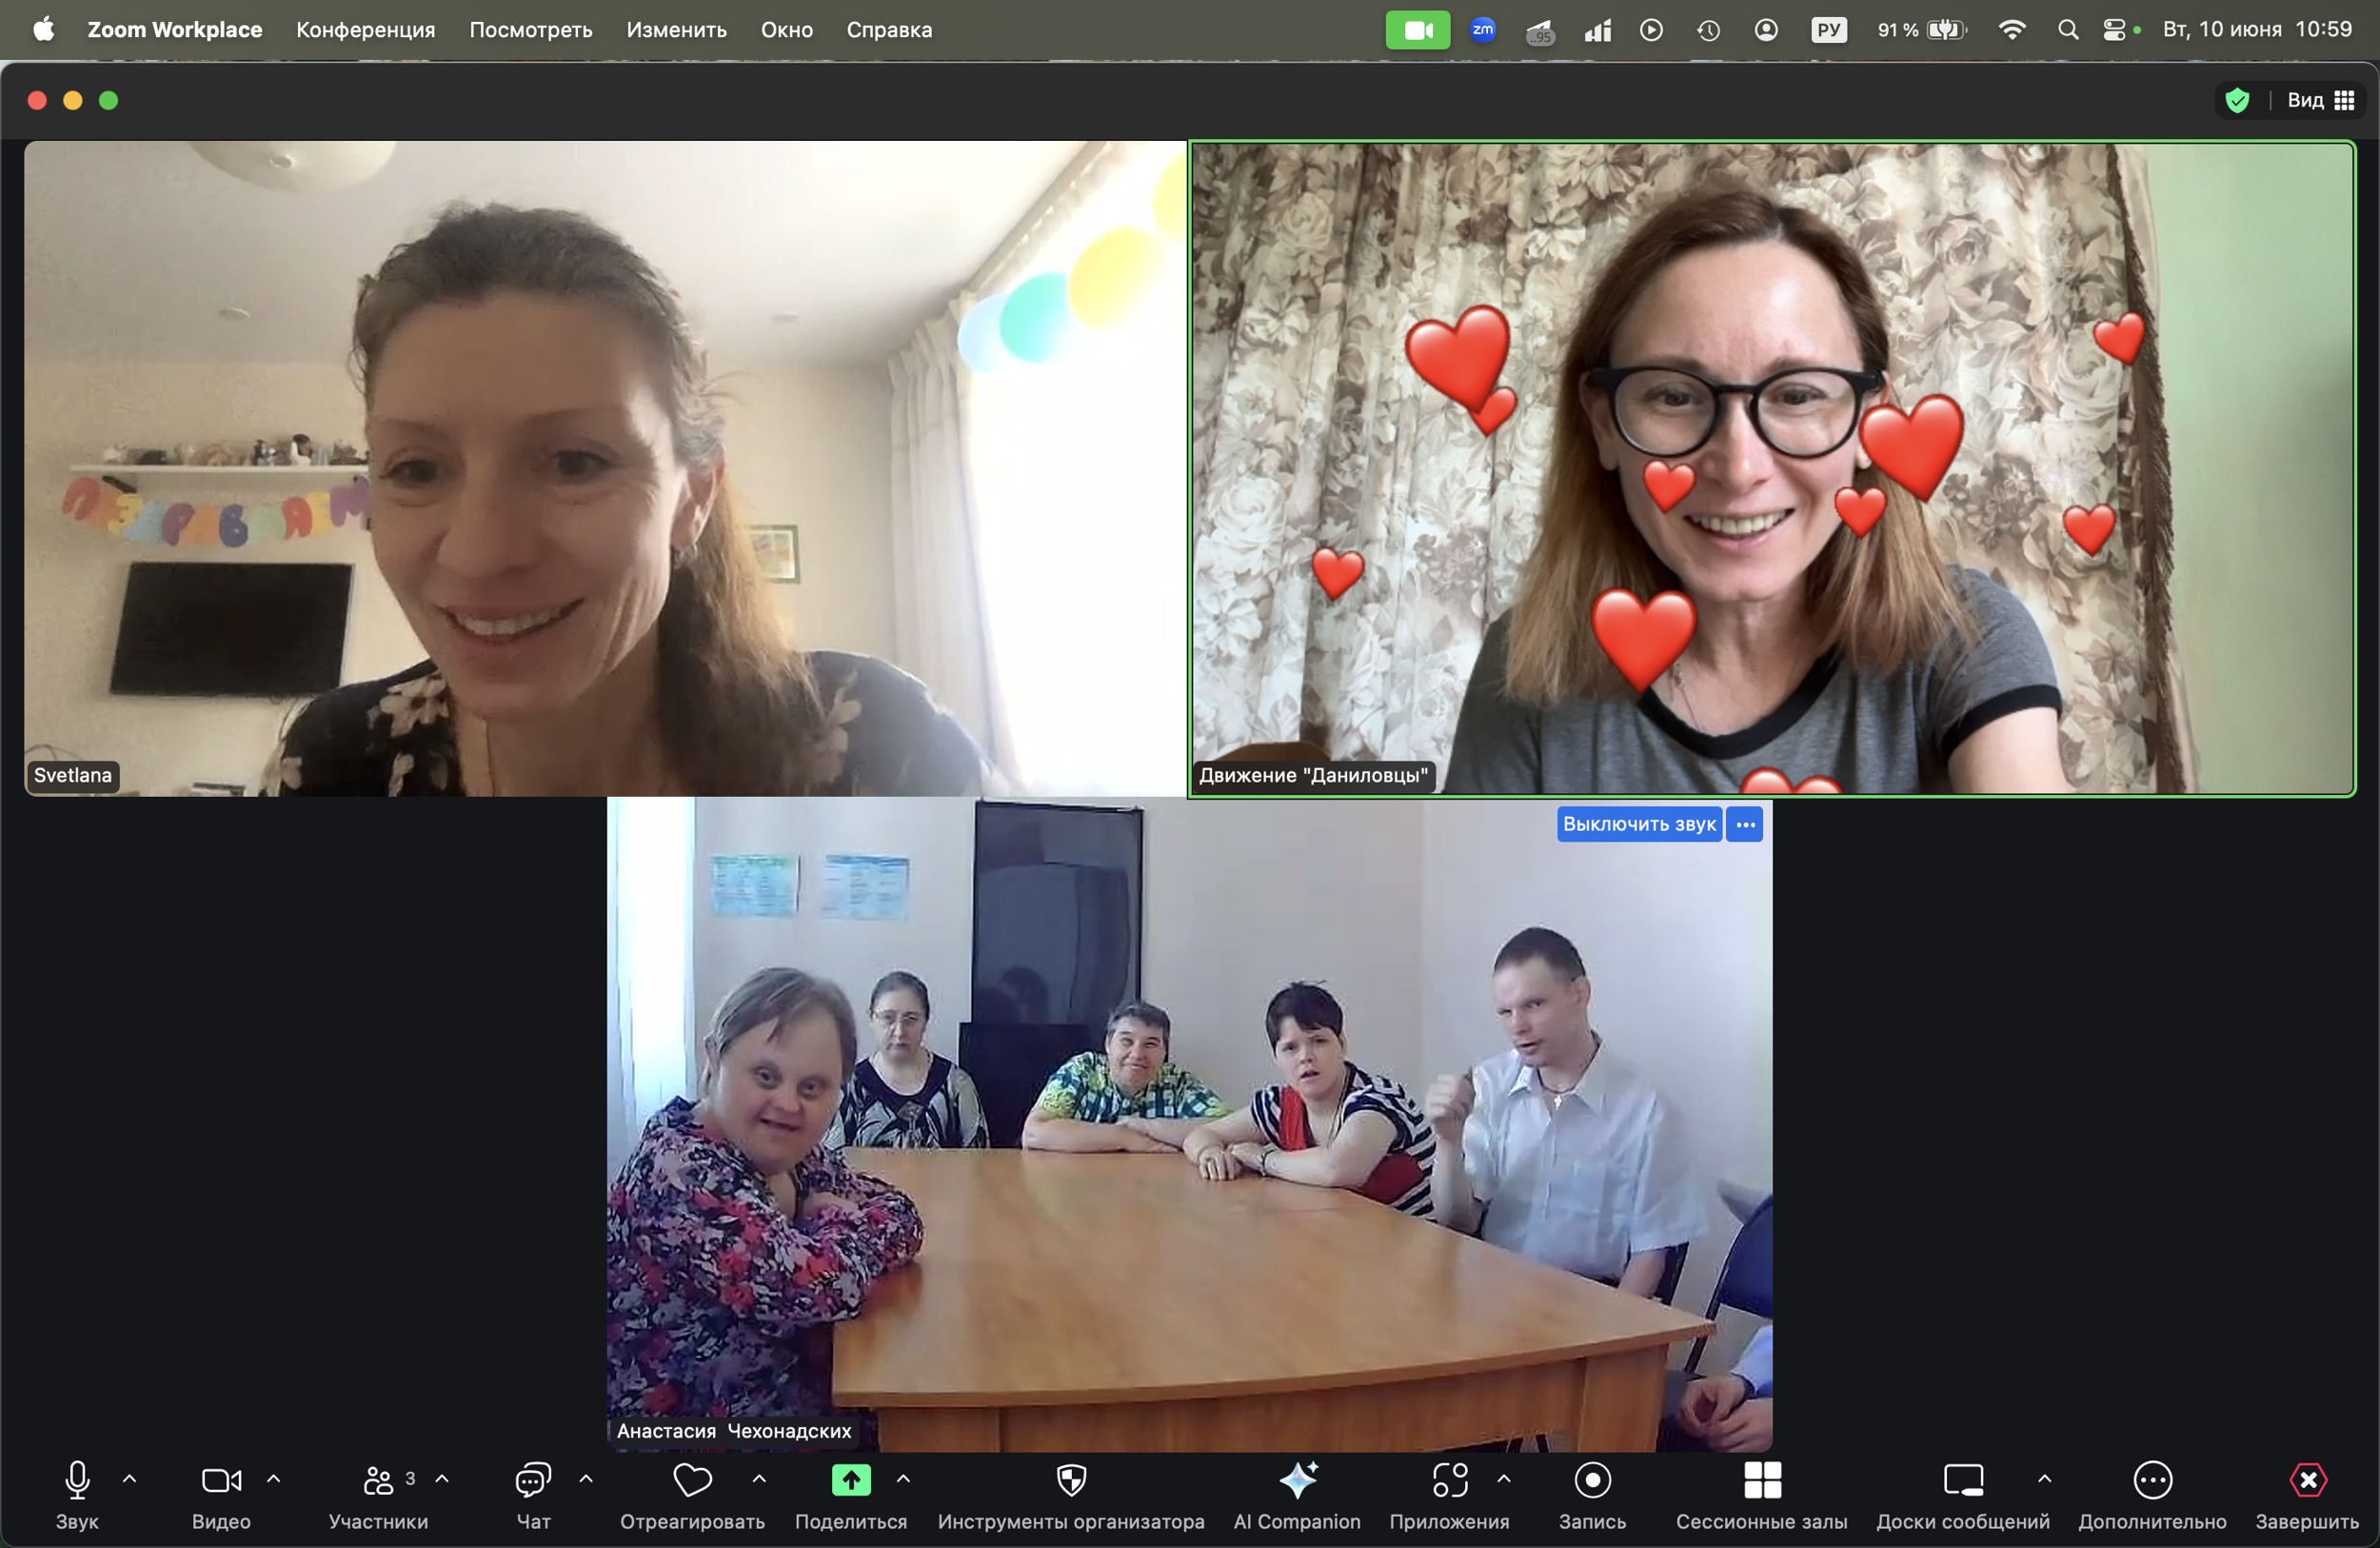Open Инструменты организатора shield icon

coord(1071,1481)
